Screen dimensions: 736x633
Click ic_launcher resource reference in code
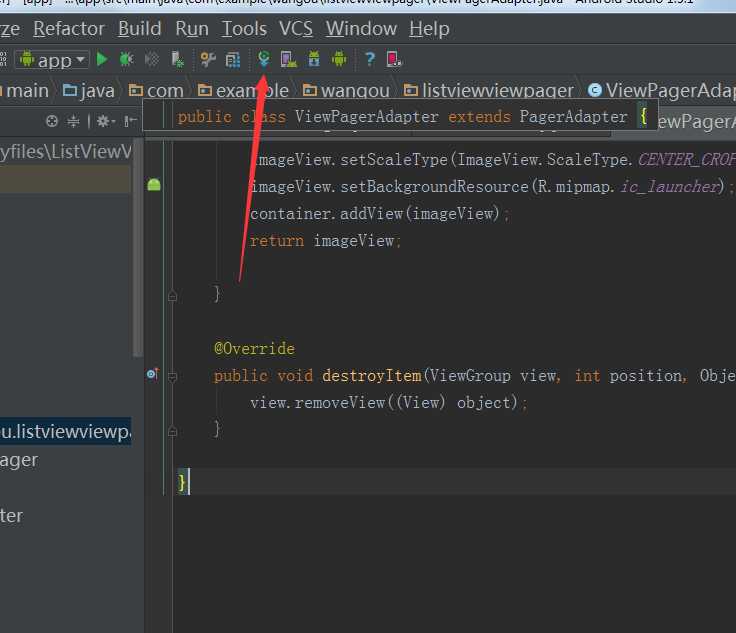pos(670,187)
